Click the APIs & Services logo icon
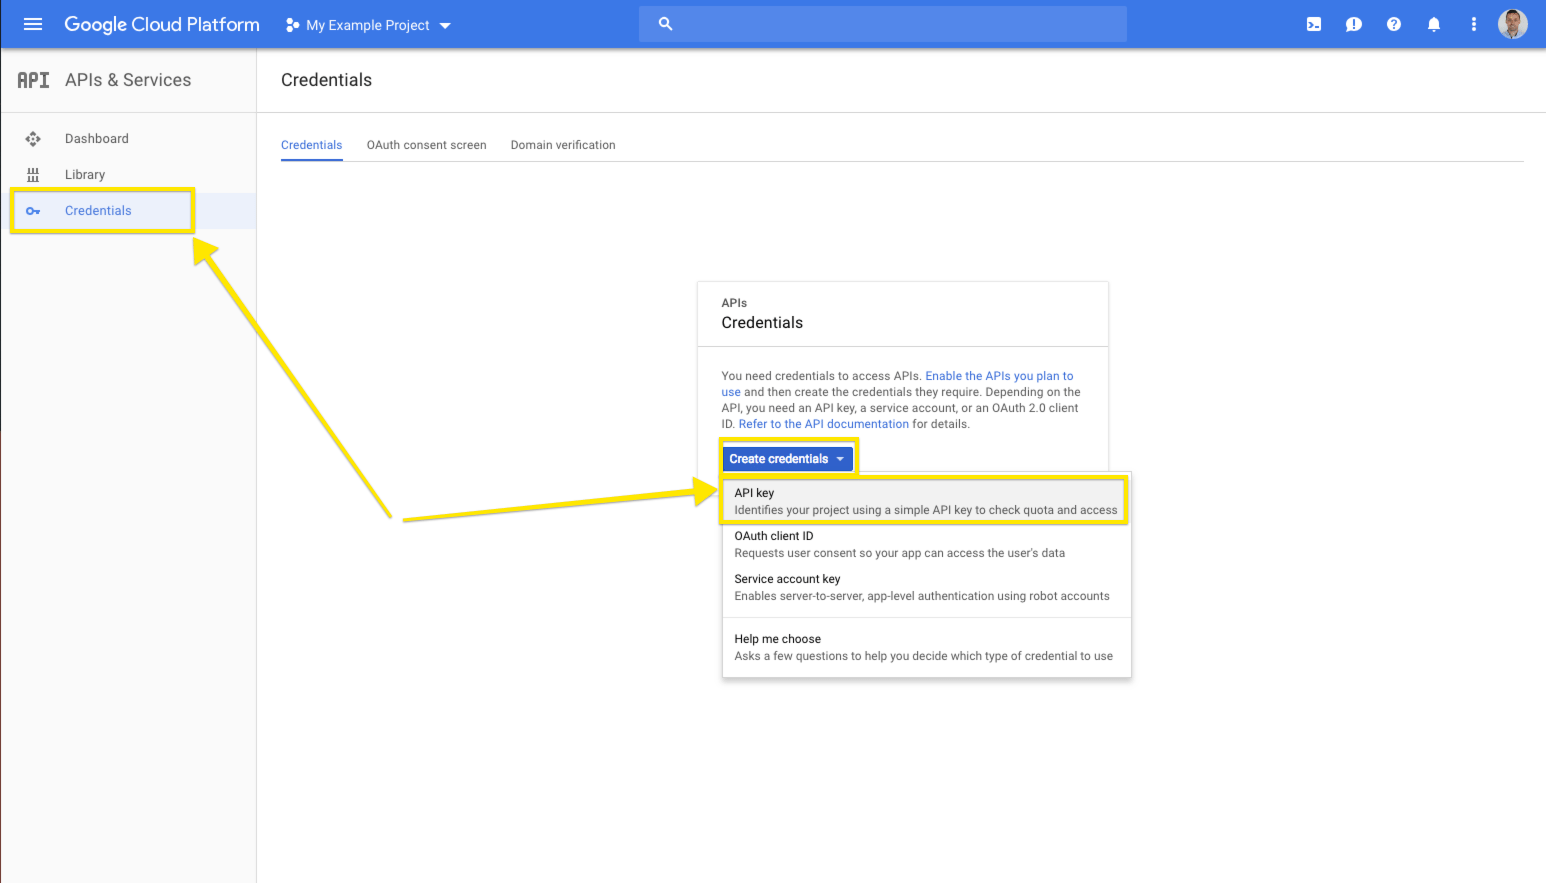 (33, 80)
